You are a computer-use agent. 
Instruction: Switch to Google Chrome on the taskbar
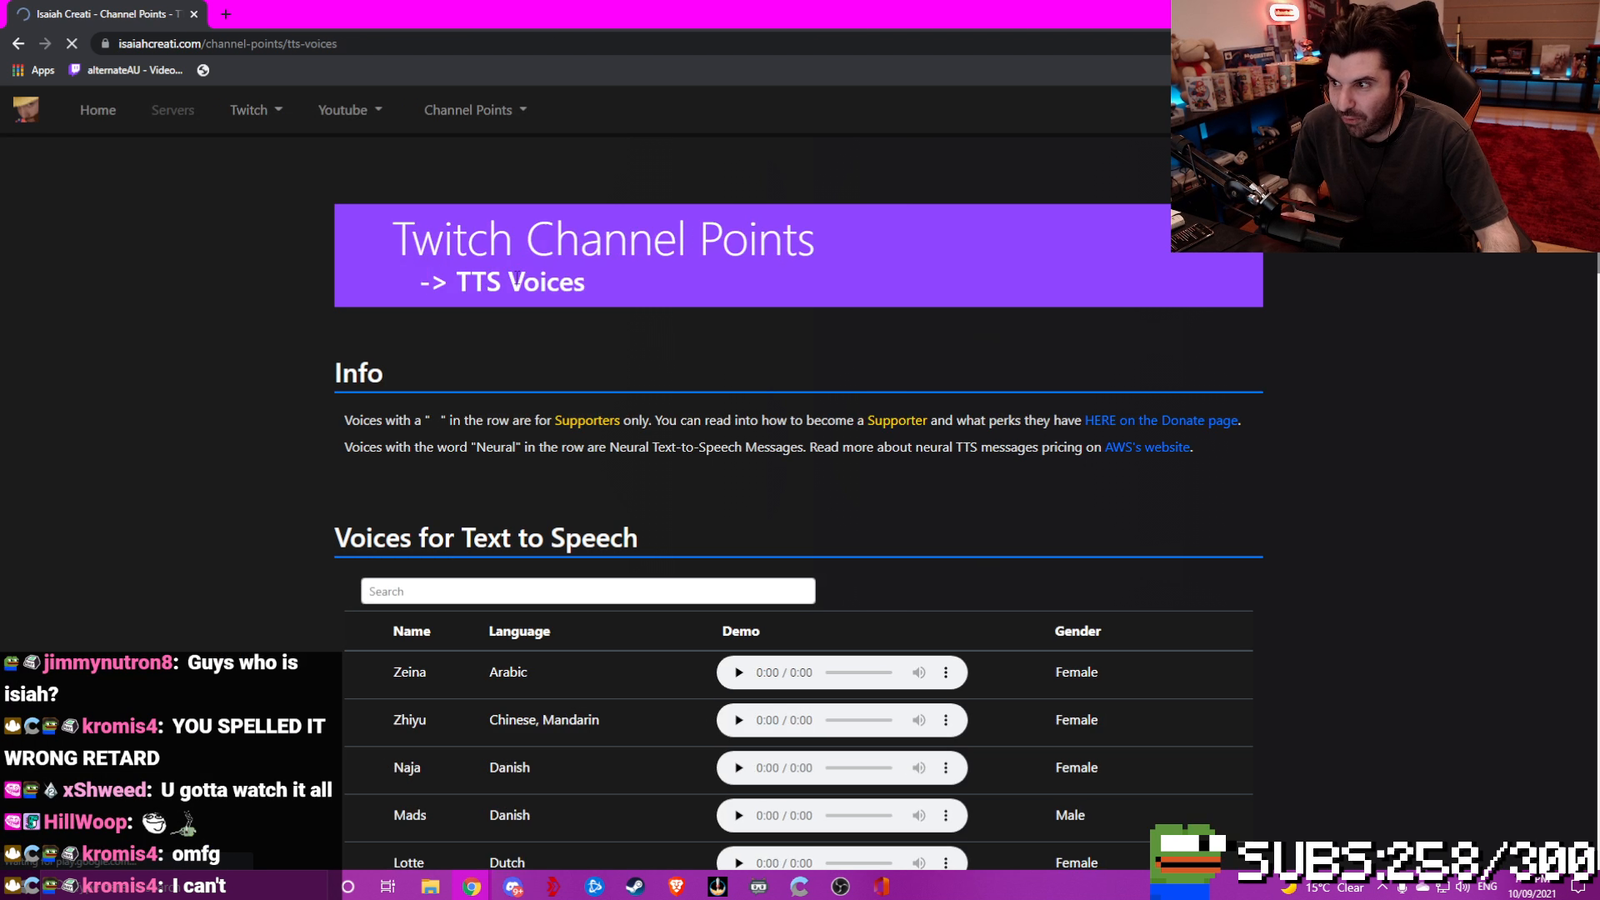click(x=472, y=886)
